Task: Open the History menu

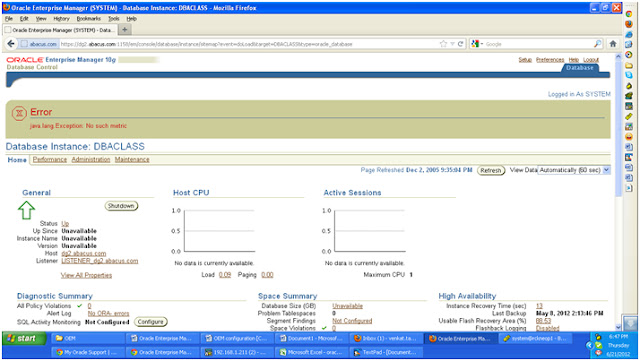Action: coord(61,19)
